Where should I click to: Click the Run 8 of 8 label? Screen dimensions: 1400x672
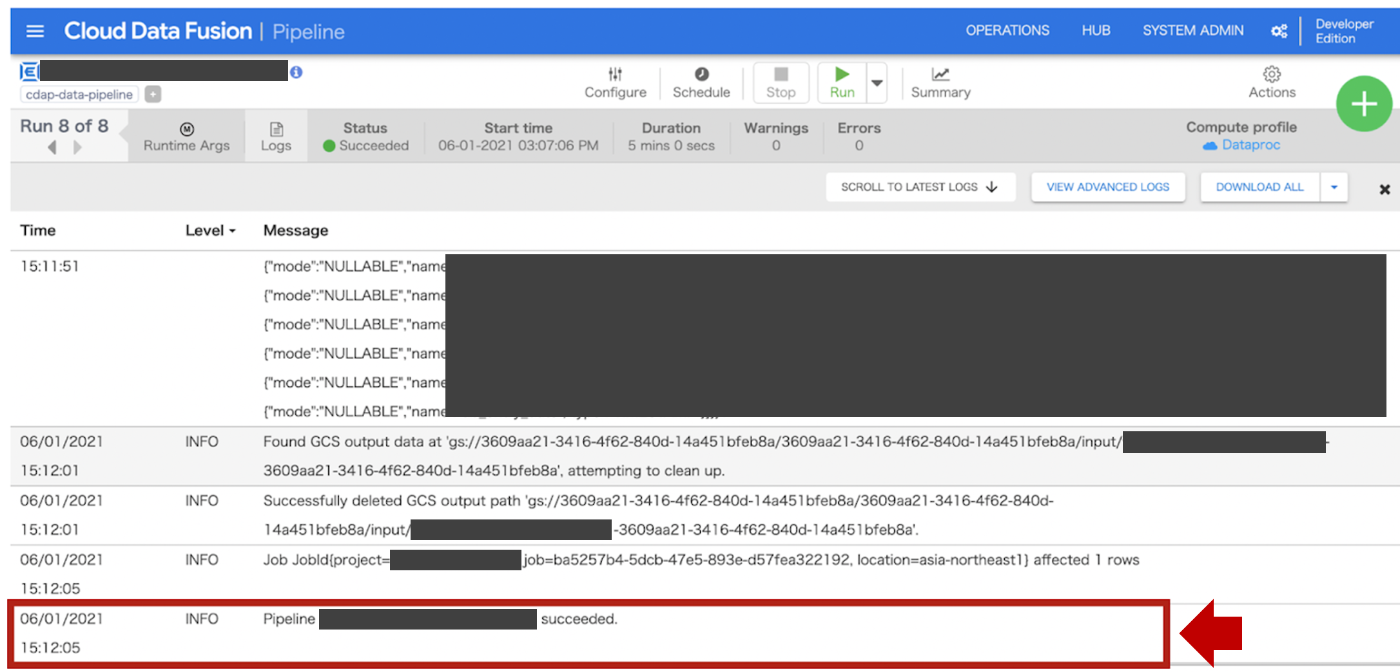coord(64,127)
